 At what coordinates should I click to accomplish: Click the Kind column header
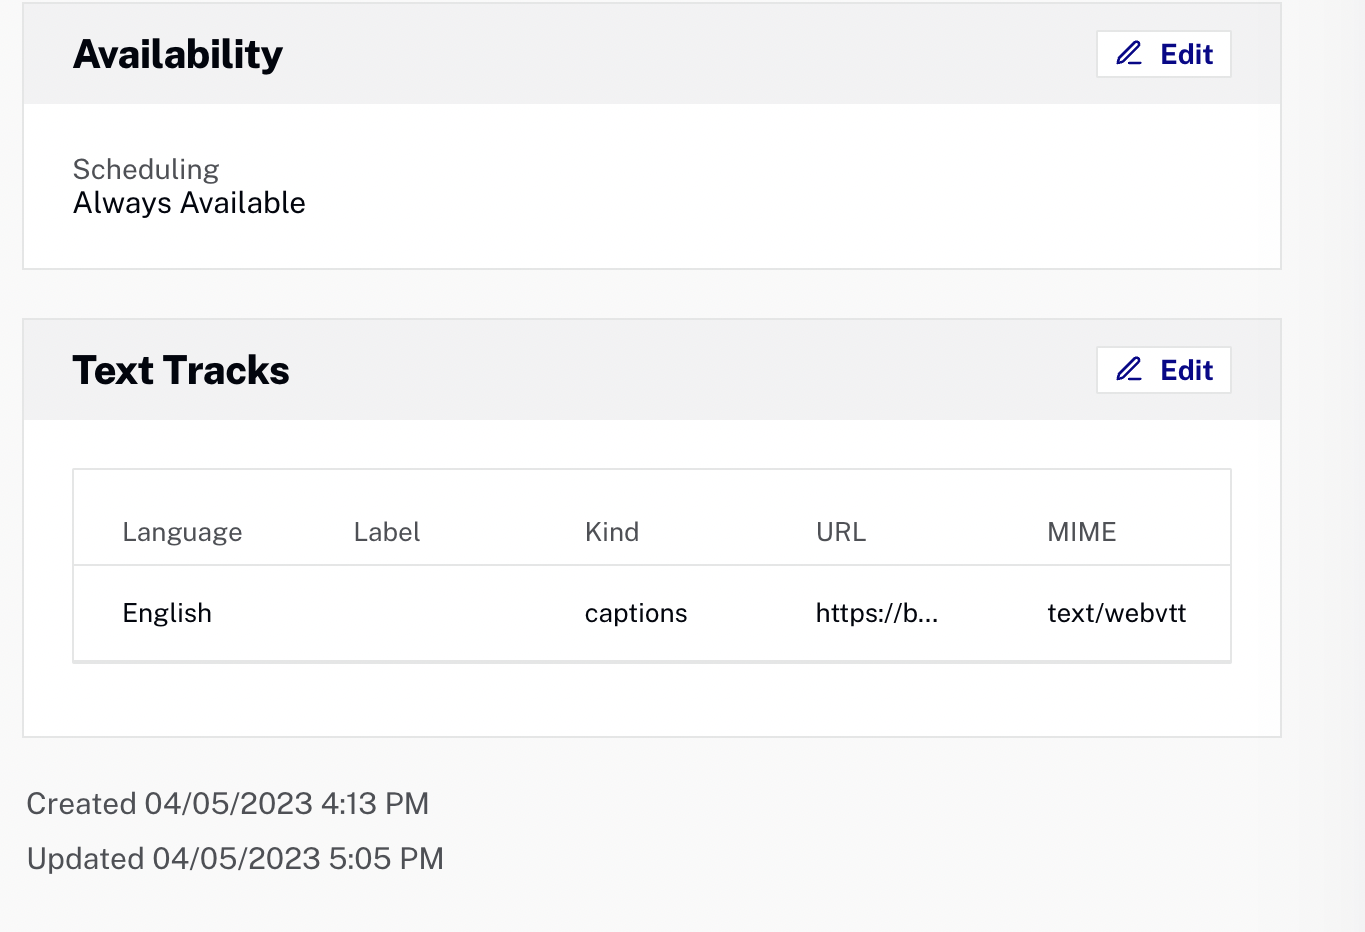[x=612, y=532]
